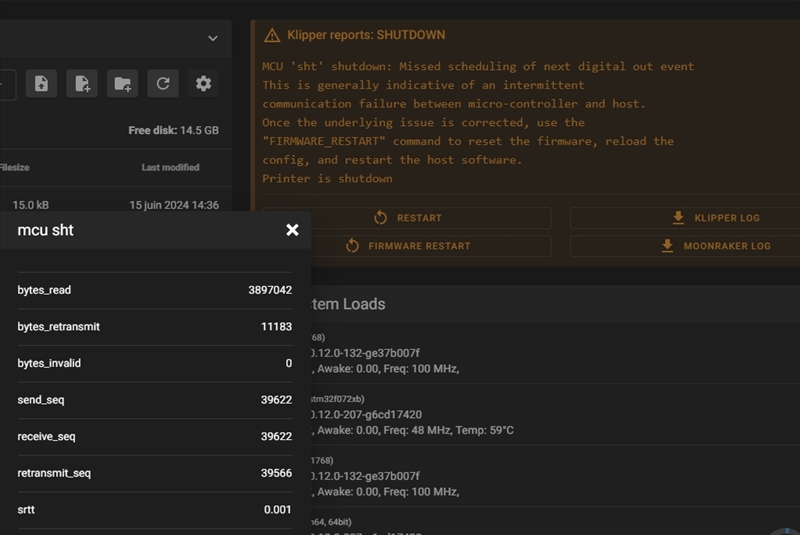This screenshot has height=535, width=800.
Task: Click the upload file icon
Action: [x=41, y=84]
